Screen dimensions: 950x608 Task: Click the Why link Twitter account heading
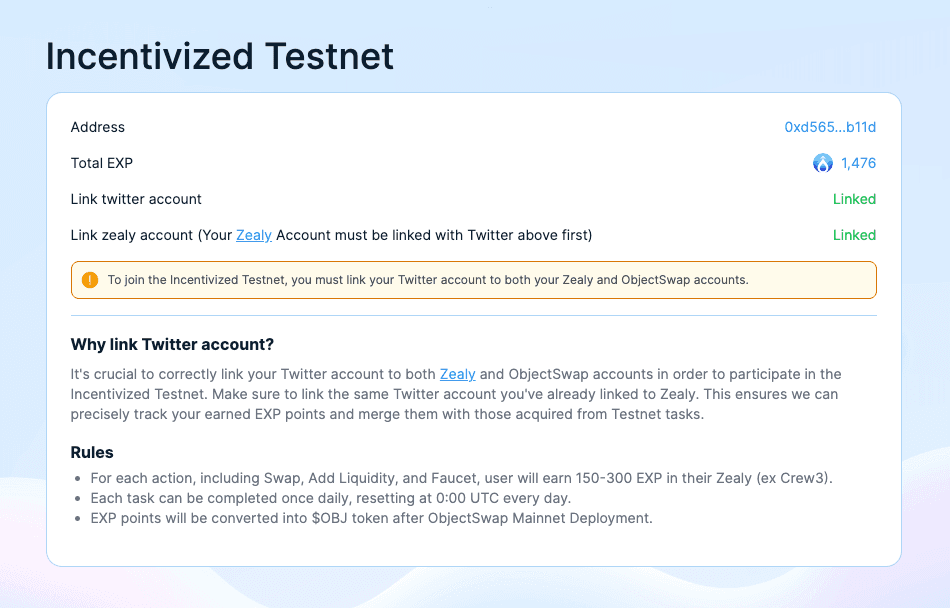[172, 345]
